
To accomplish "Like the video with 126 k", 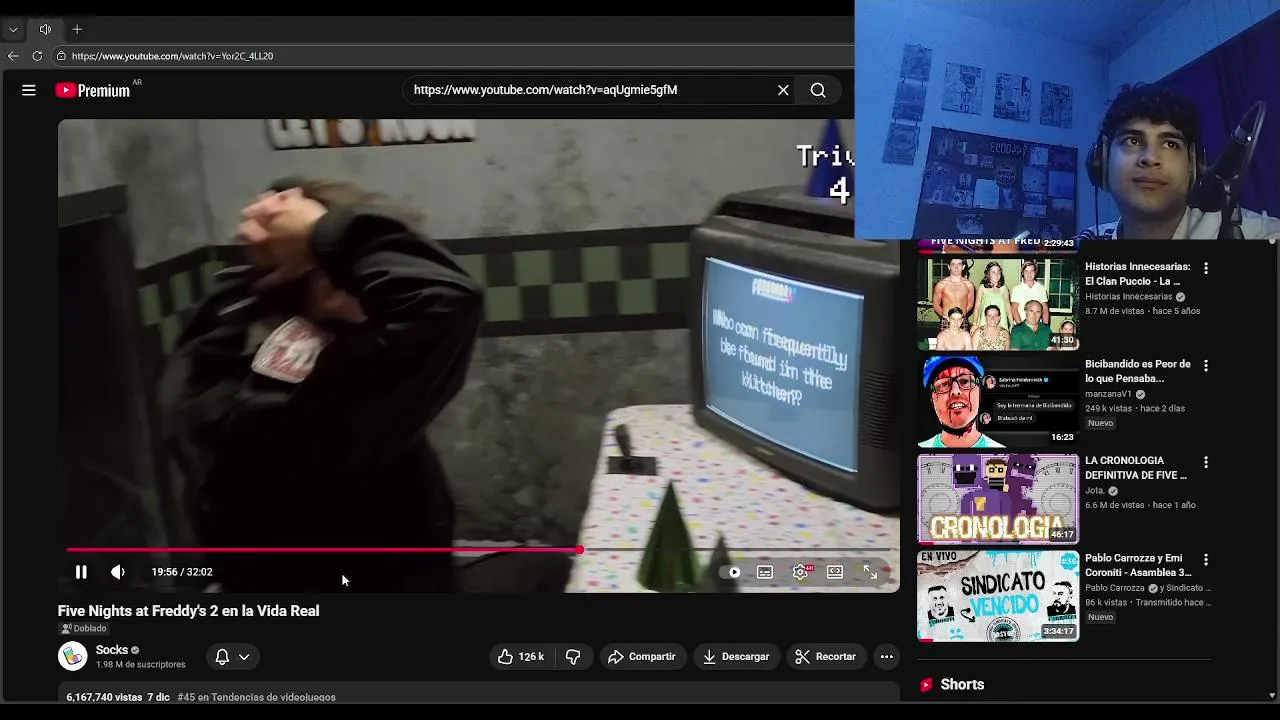I will 521,656.
